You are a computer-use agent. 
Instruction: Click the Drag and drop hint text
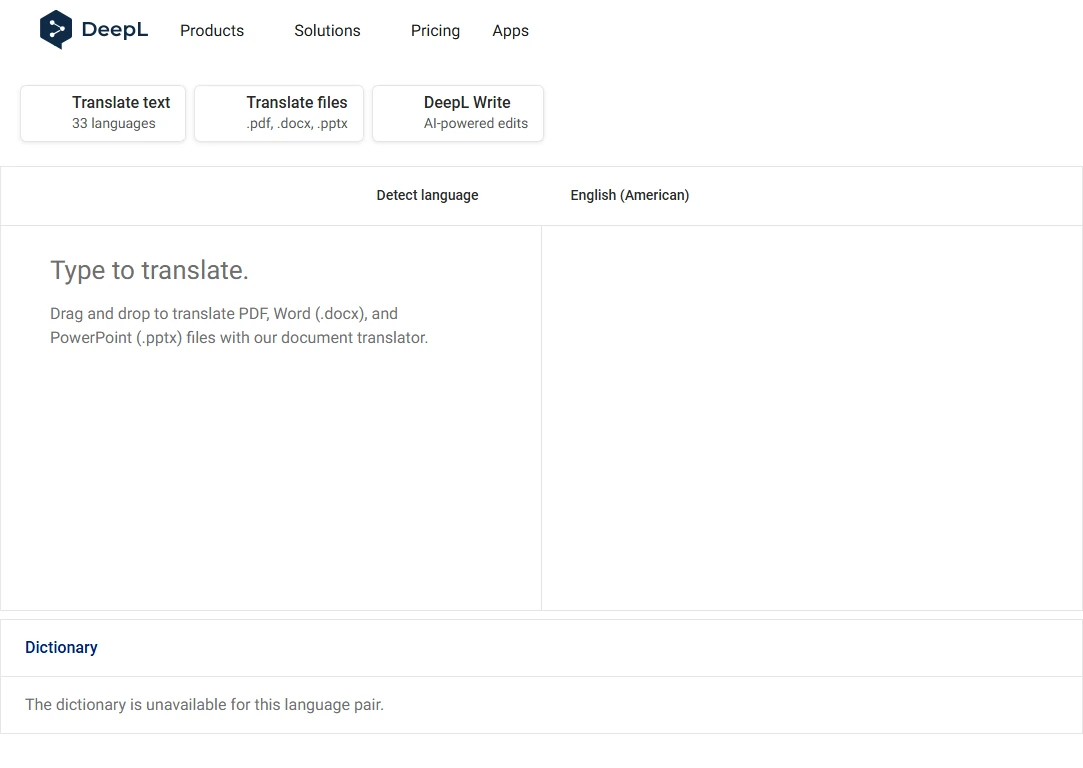(239, 325)
